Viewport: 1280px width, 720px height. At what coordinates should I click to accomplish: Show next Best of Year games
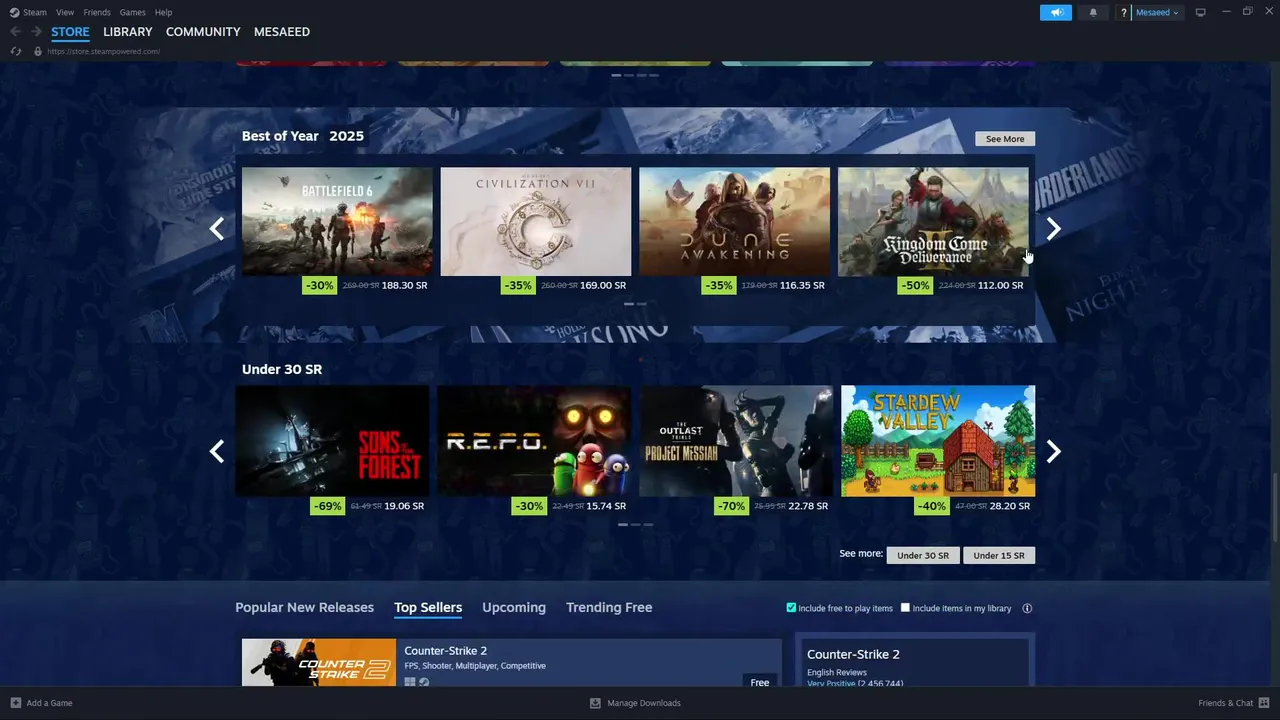(1053, 229)
